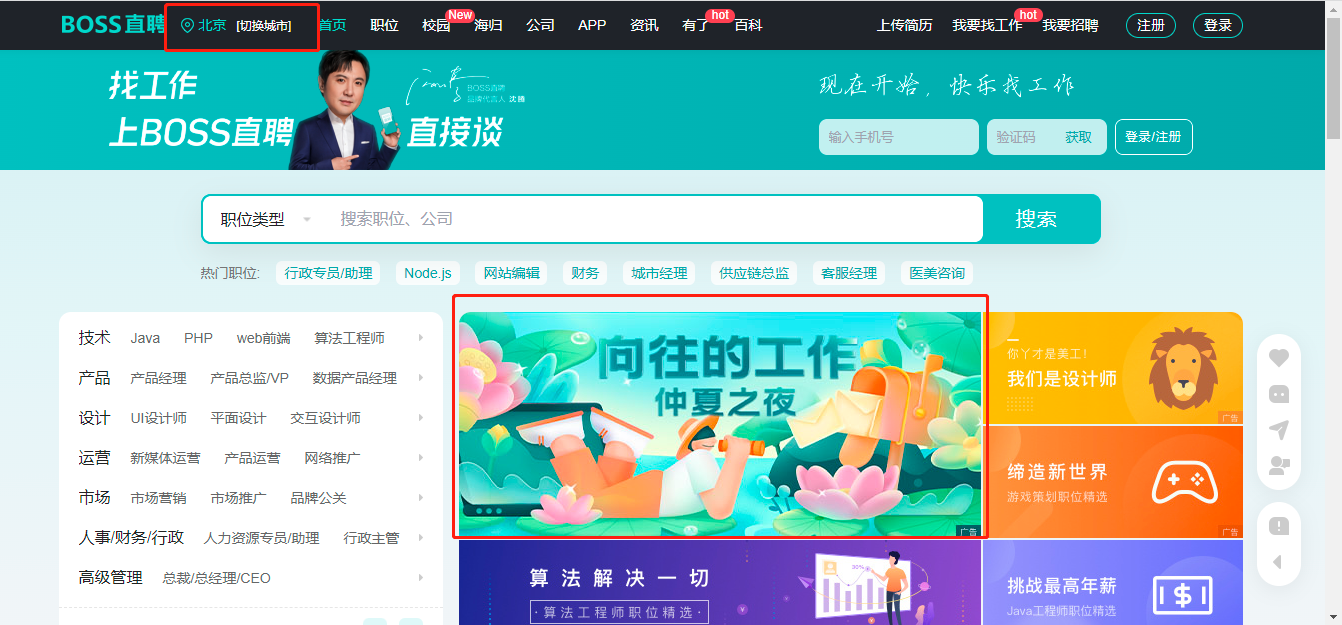Open the 新媒体运营 job category link

pos(165,458)
